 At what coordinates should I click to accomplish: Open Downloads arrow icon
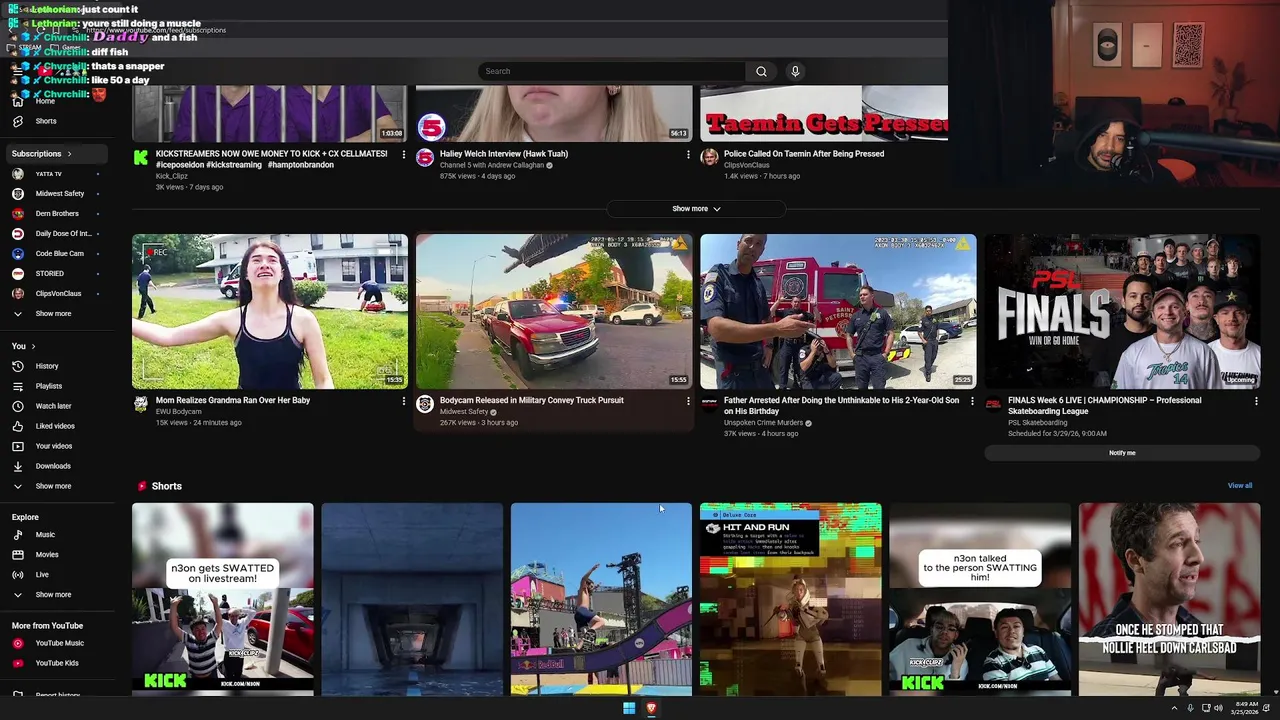click(17, 466)
